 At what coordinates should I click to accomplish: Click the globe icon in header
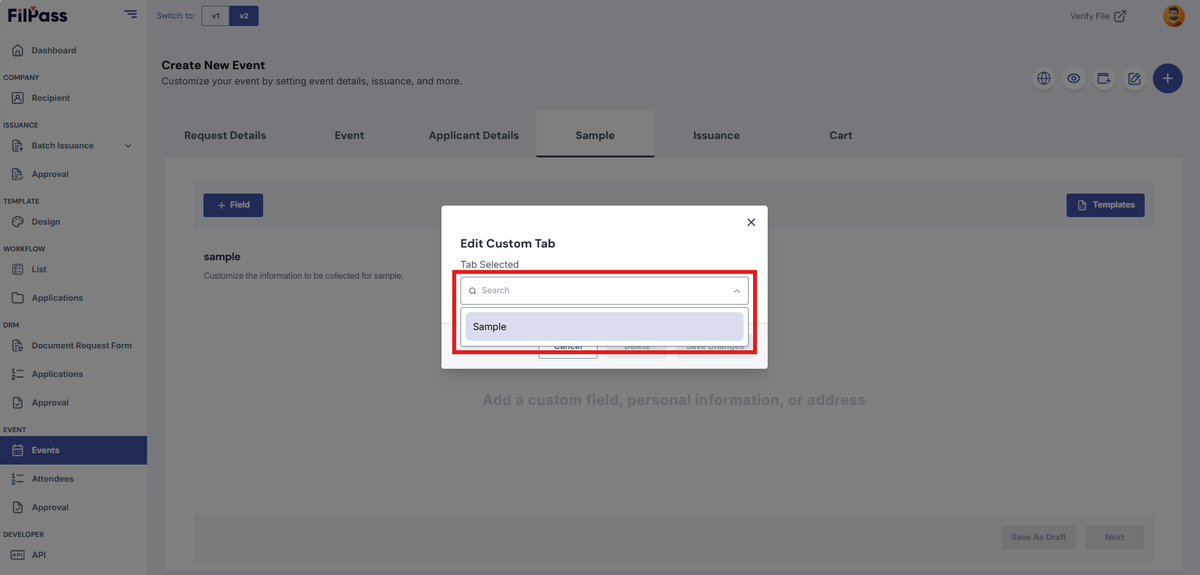click(1044, 78)
